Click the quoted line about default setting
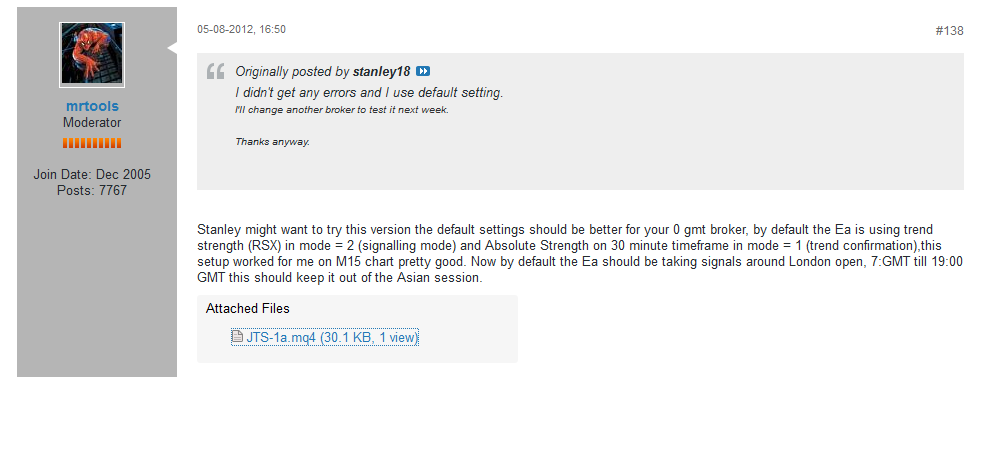Image resolution: width=988 pixels, height=460 pixels. pos(369,93)
